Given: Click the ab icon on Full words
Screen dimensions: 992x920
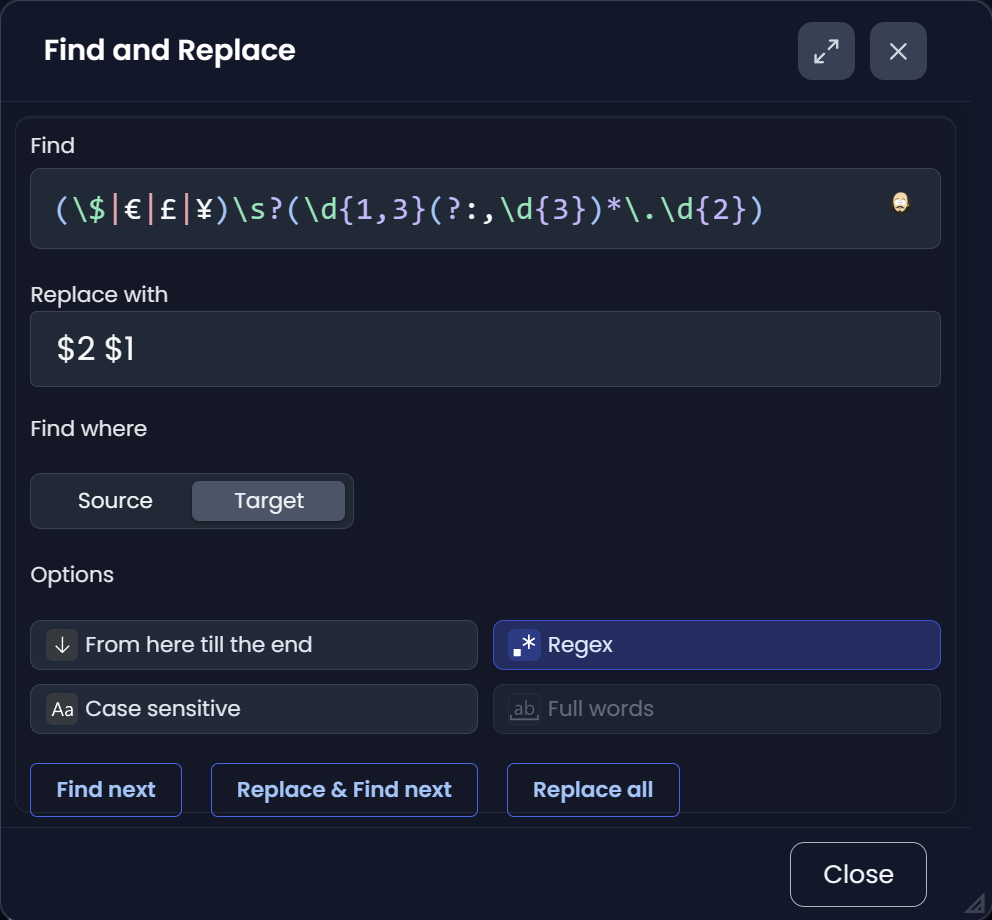Looking at the screenshot, I should [524, 709].
